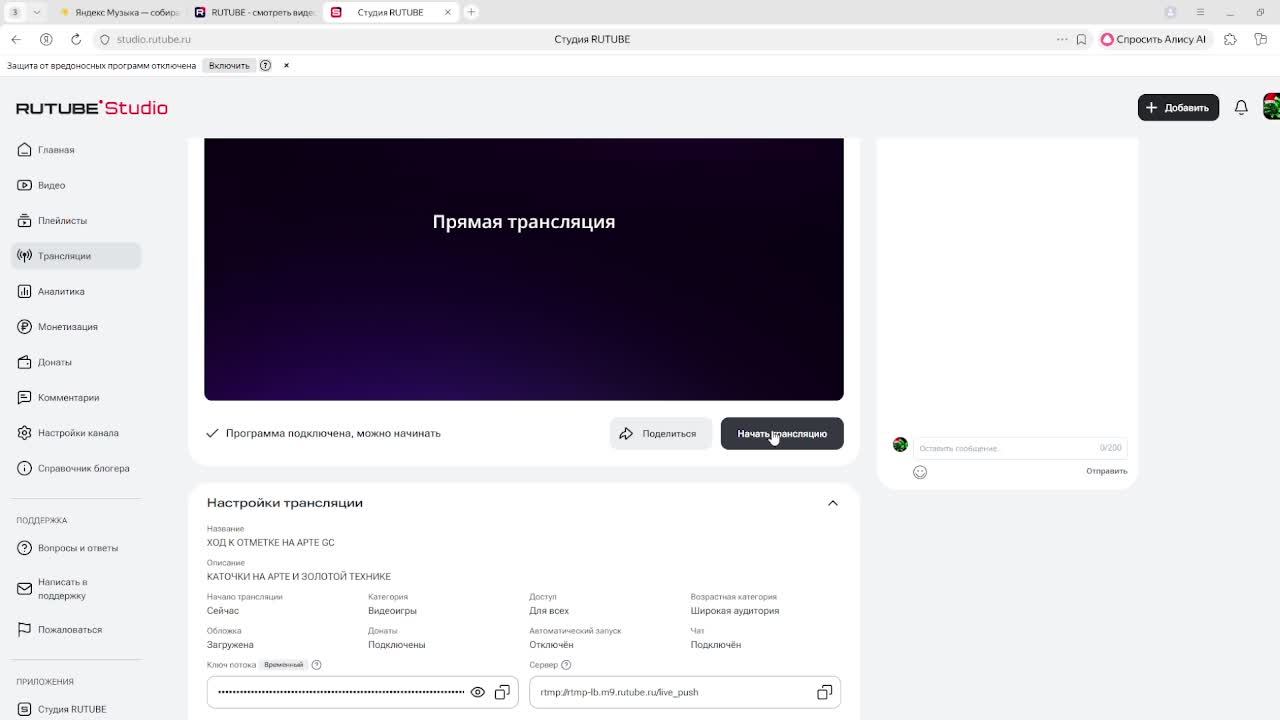Dismiss the malware protection notification bar
Screen dimensions: 1280x720
pos(286,65)
